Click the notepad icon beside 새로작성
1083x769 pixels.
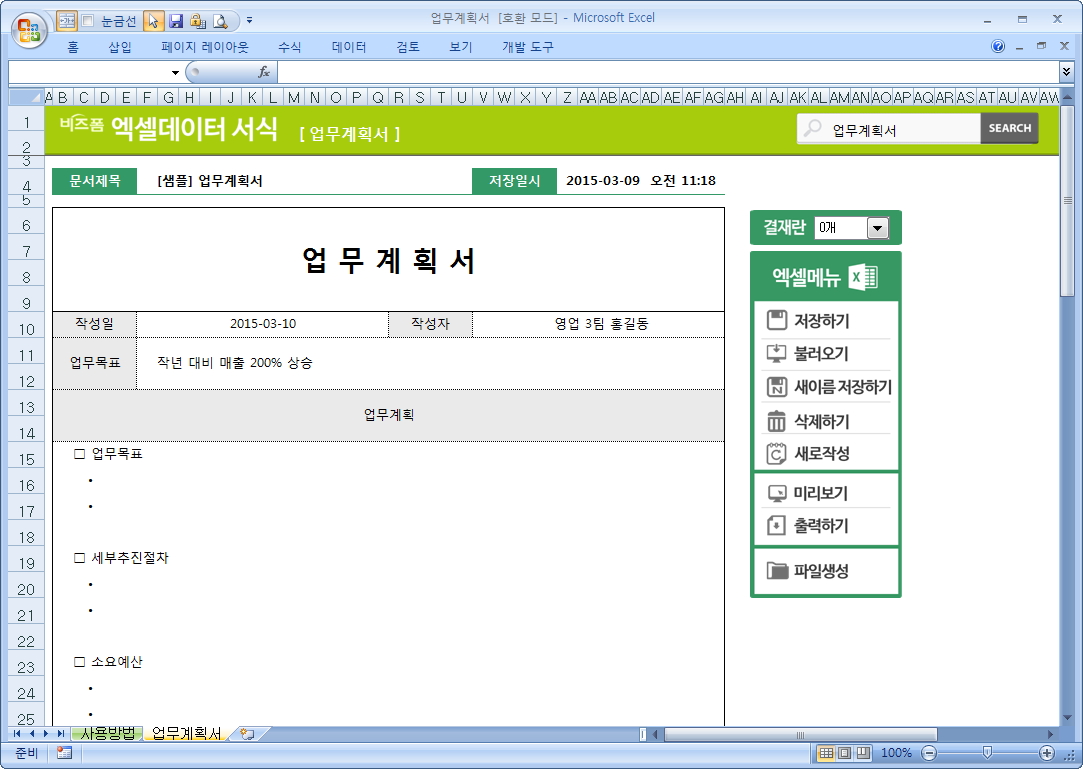click(776, 453)
